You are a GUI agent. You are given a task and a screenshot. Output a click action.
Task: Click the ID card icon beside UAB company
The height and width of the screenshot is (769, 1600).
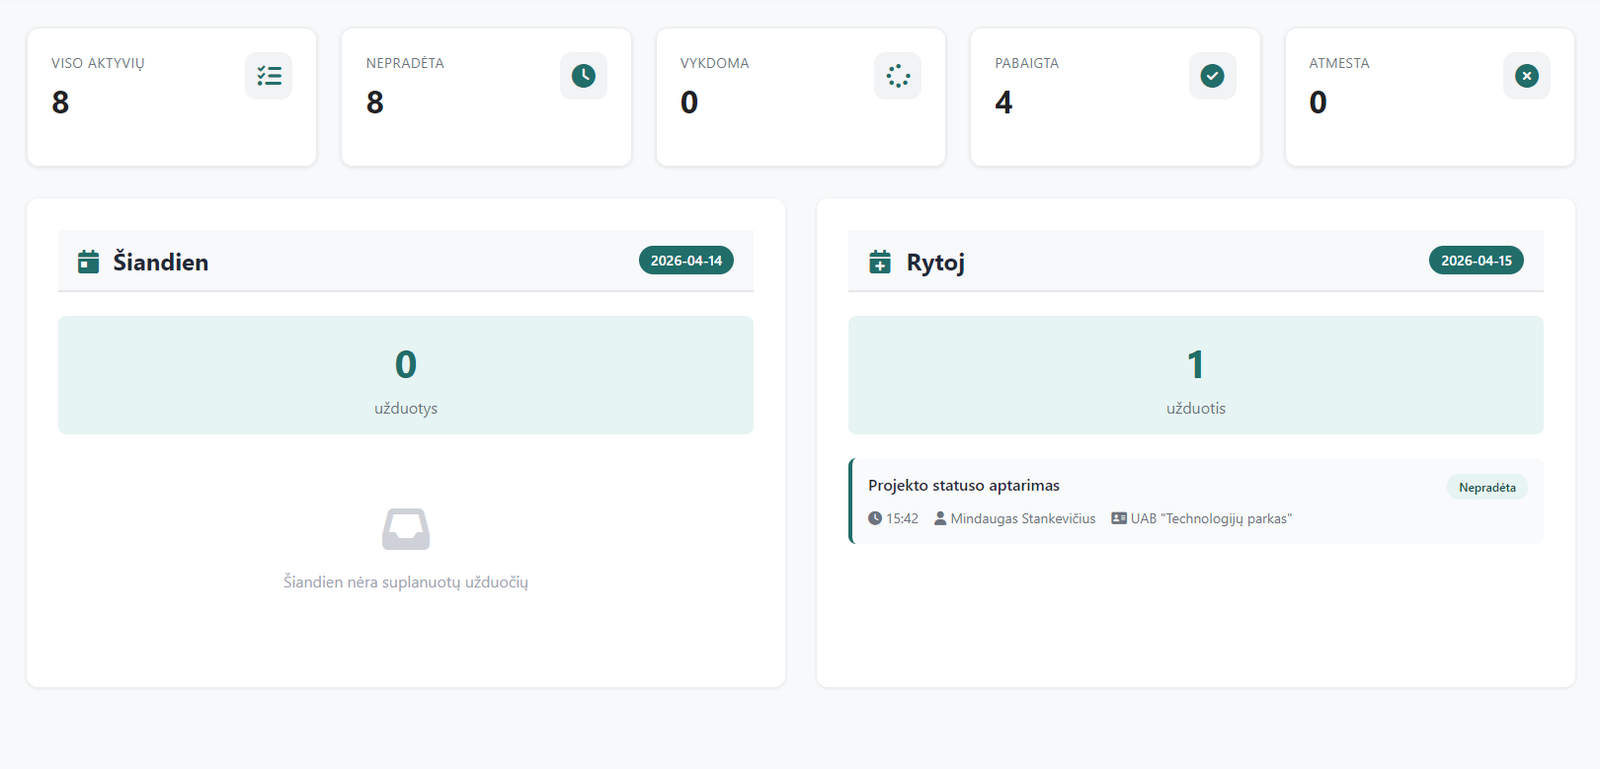(1119, 519)
